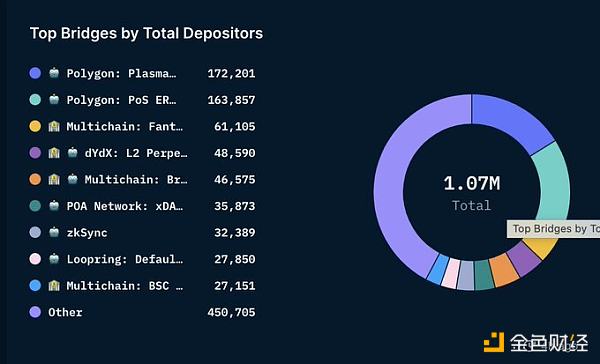Select the blue Polygon: Plasma legend dot
This screenshot has width=600, height=364.
[35, 73]
